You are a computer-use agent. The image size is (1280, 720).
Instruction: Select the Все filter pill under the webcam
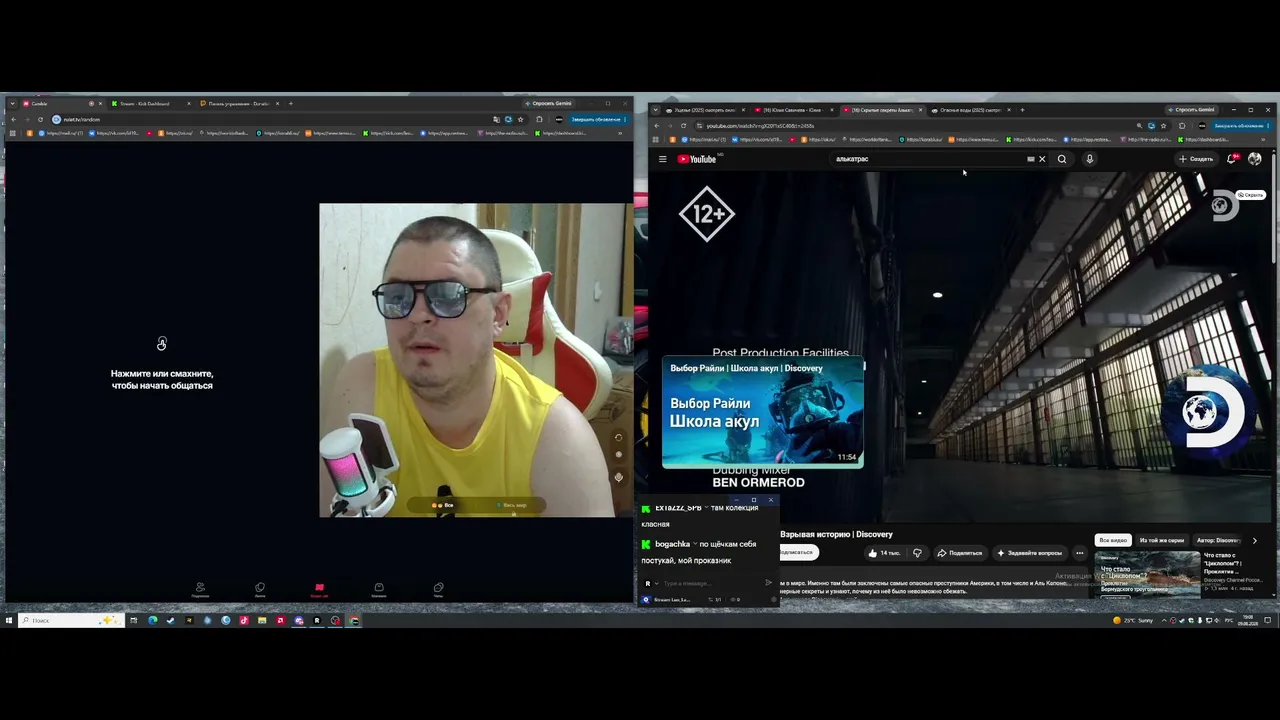click(443, 505)
